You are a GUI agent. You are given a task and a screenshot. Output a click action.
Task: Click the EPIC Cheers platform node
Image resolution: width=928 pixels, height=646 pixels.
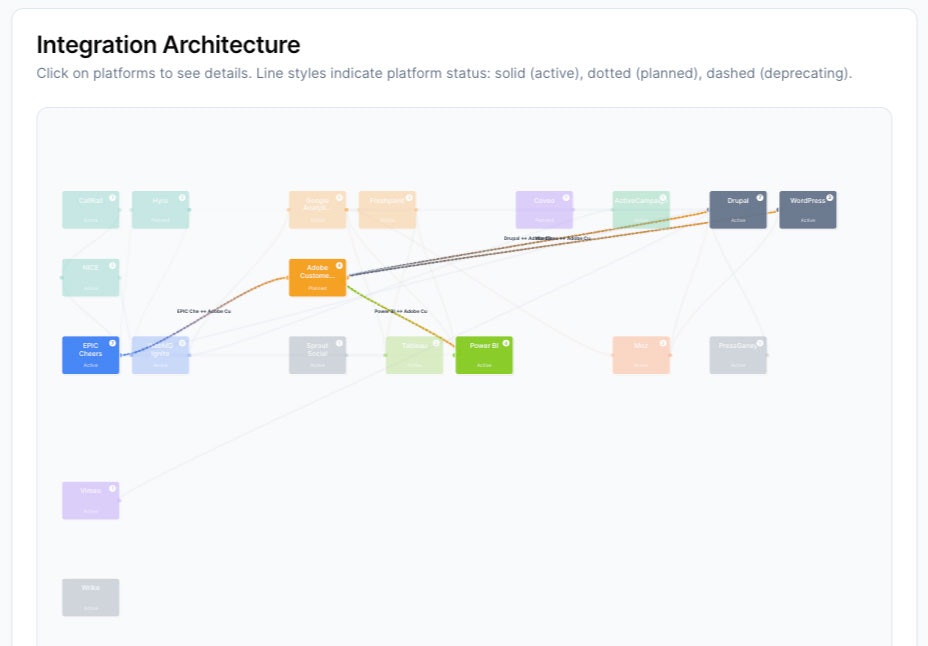coord(91,355)
